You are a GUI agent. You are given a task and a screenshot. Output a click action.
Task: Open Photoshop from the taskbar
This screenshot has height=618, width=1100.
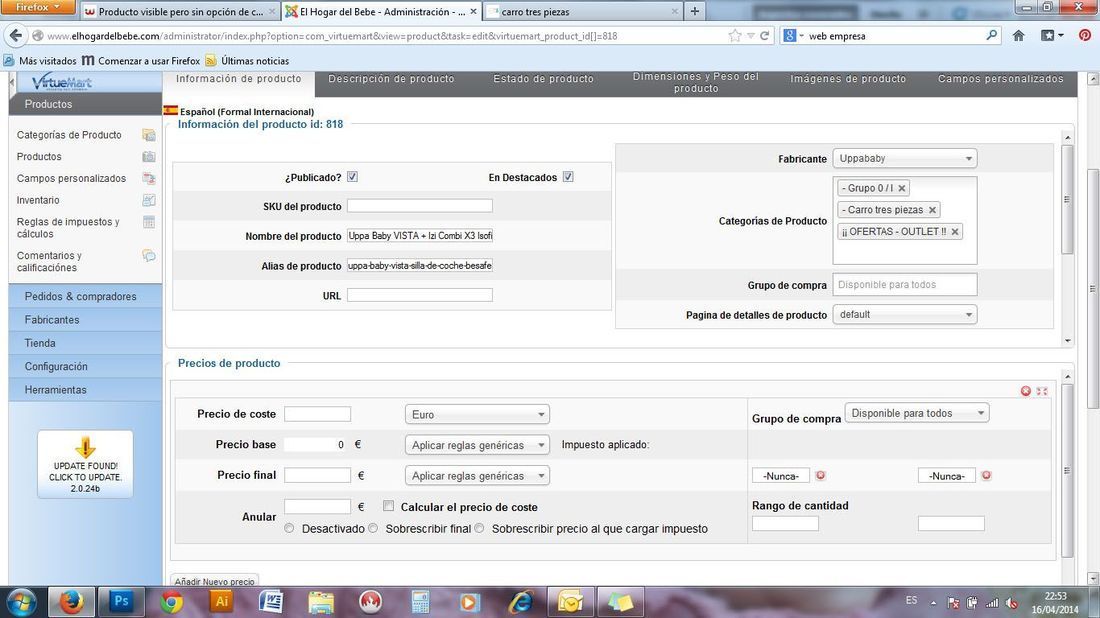tap(121, 601)
